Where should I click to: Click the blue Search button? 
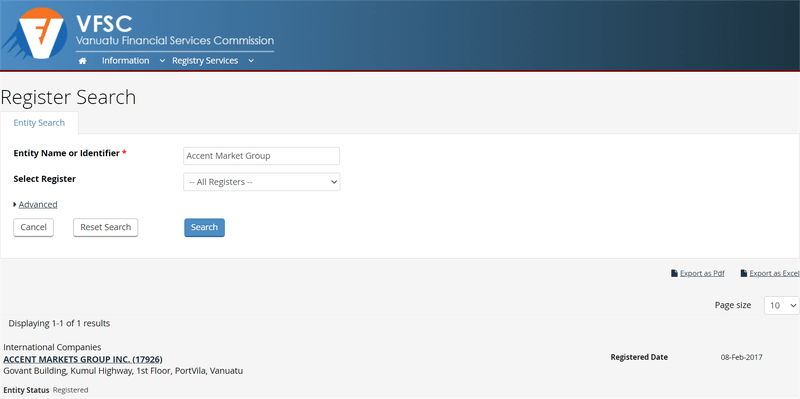[204, 228]
